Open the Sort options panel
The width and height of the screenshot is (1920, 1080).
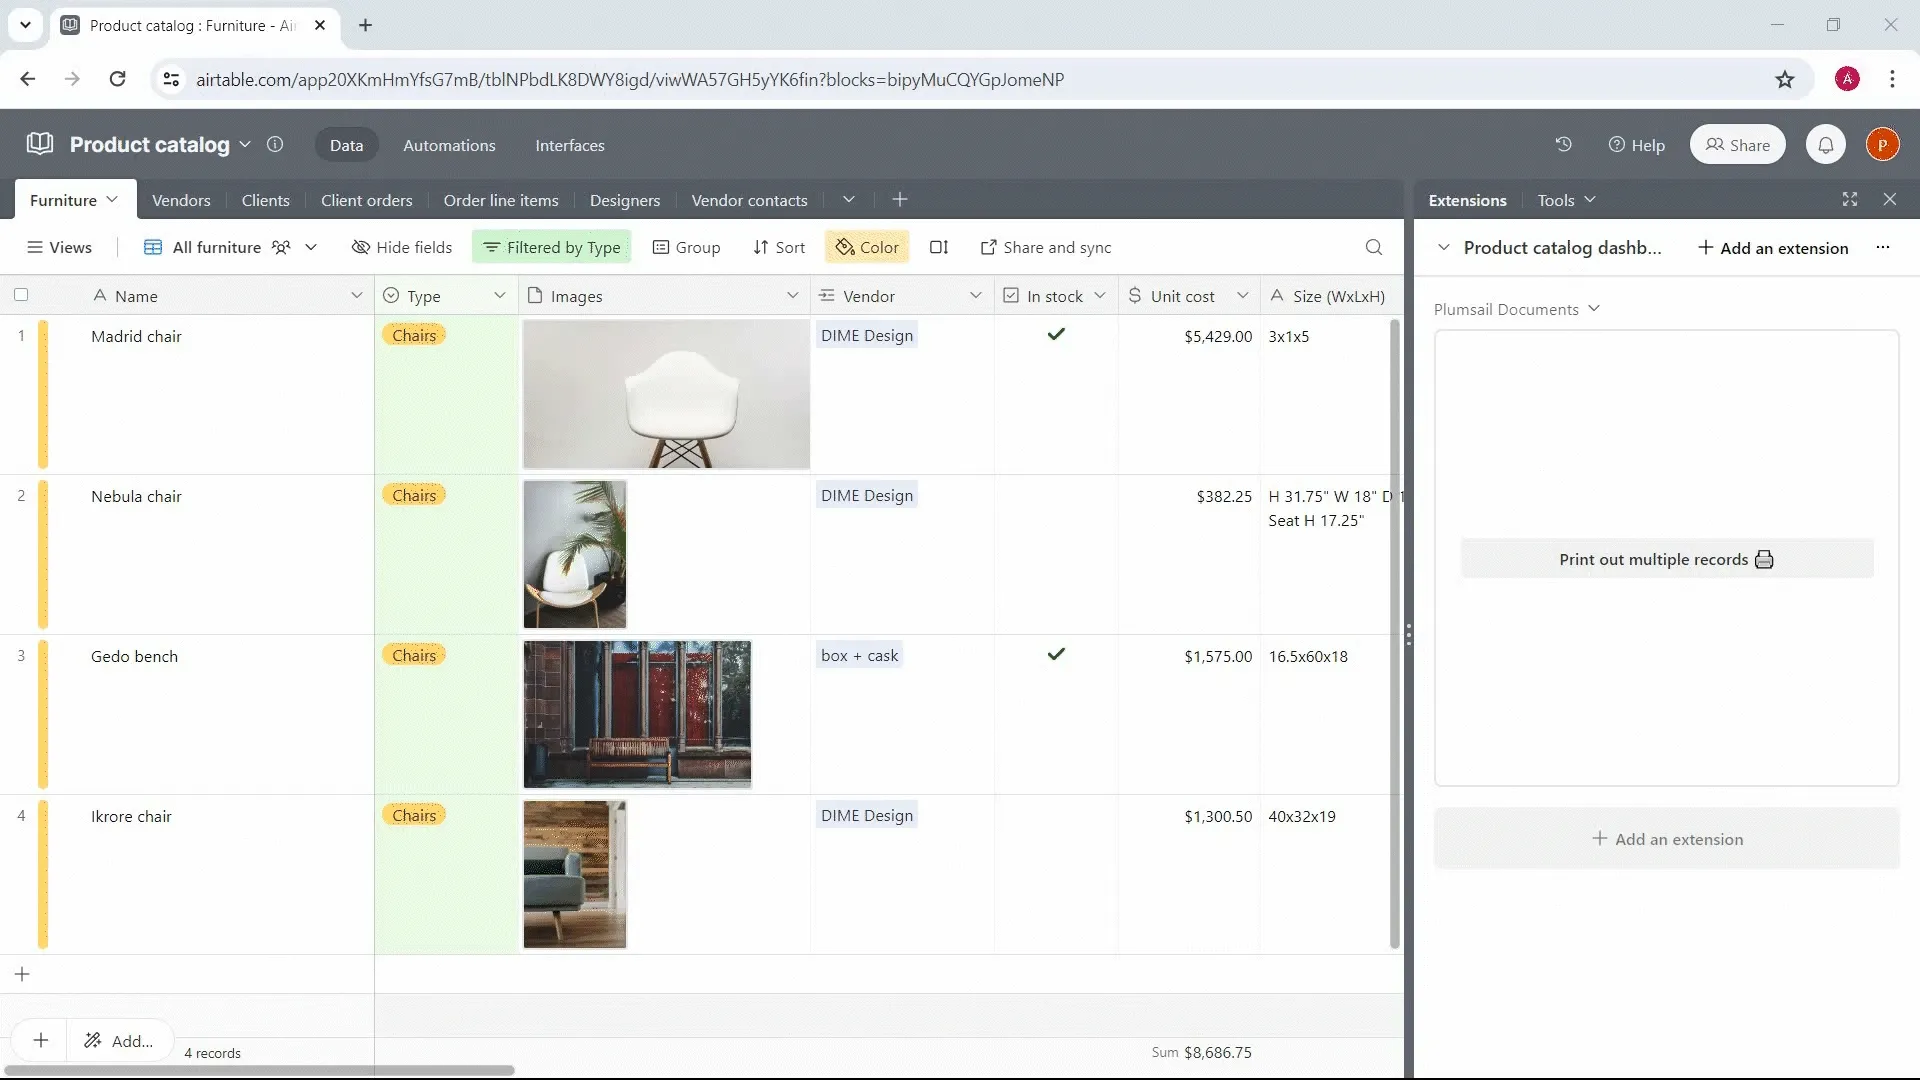click(778, 247)
